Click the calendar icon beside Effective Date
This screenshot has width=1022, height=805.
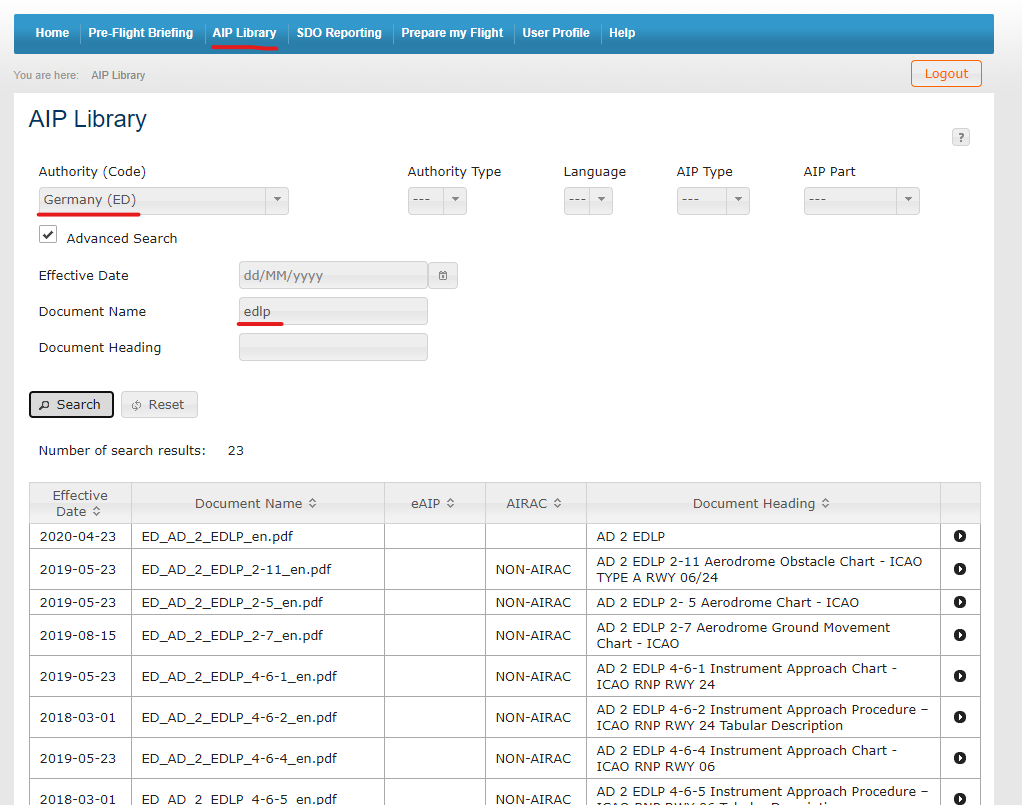(x=443, y=275)
